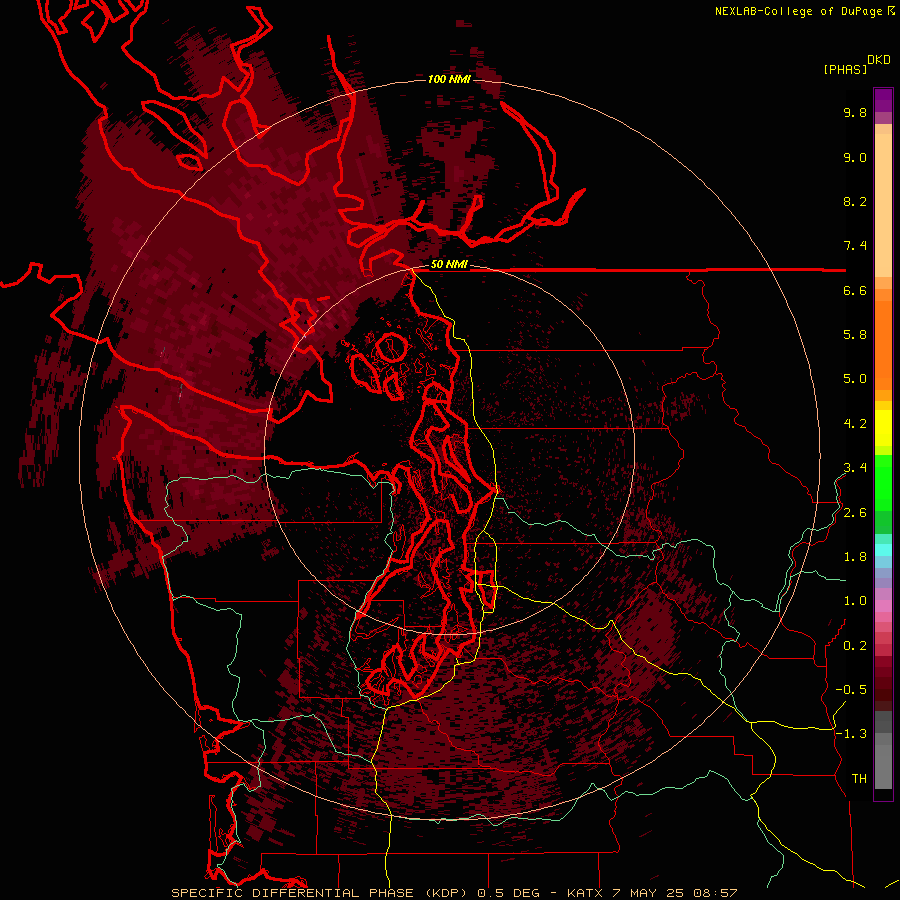
Task: Click the 6.6 value on color scale
Action: [855, 290]
